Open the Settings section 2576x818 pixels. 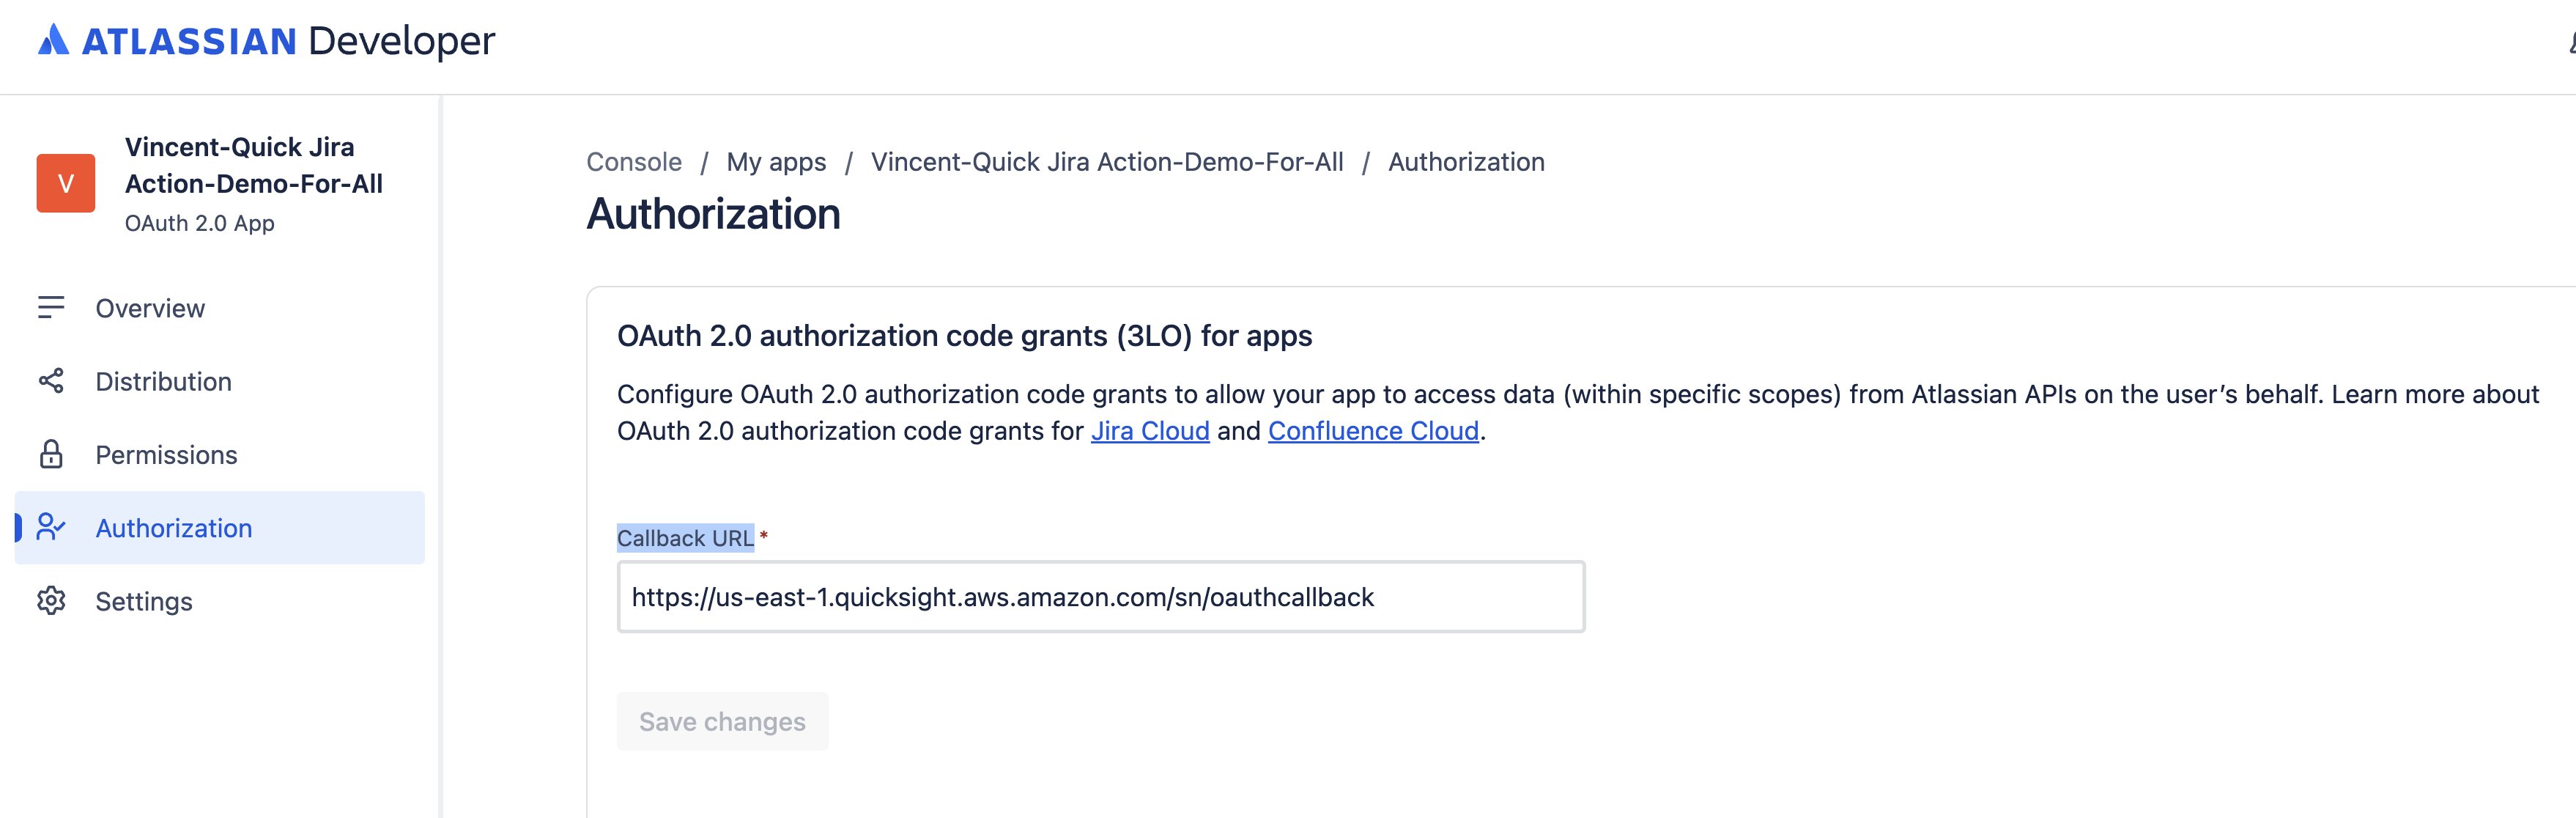click(x=143, y=601)
